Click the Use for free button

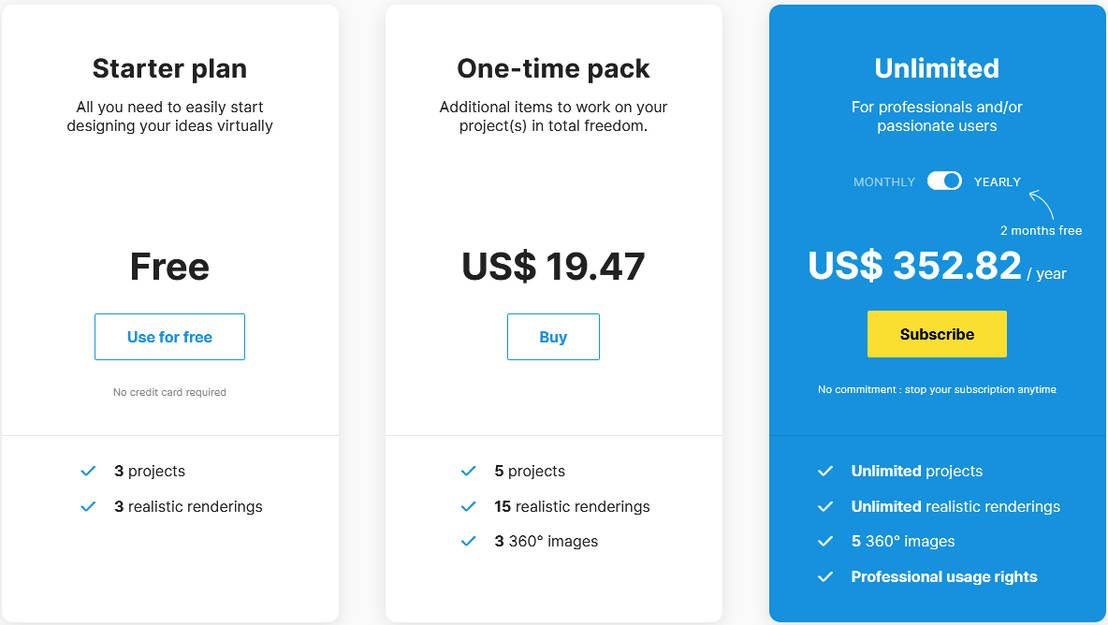point(169,337)
